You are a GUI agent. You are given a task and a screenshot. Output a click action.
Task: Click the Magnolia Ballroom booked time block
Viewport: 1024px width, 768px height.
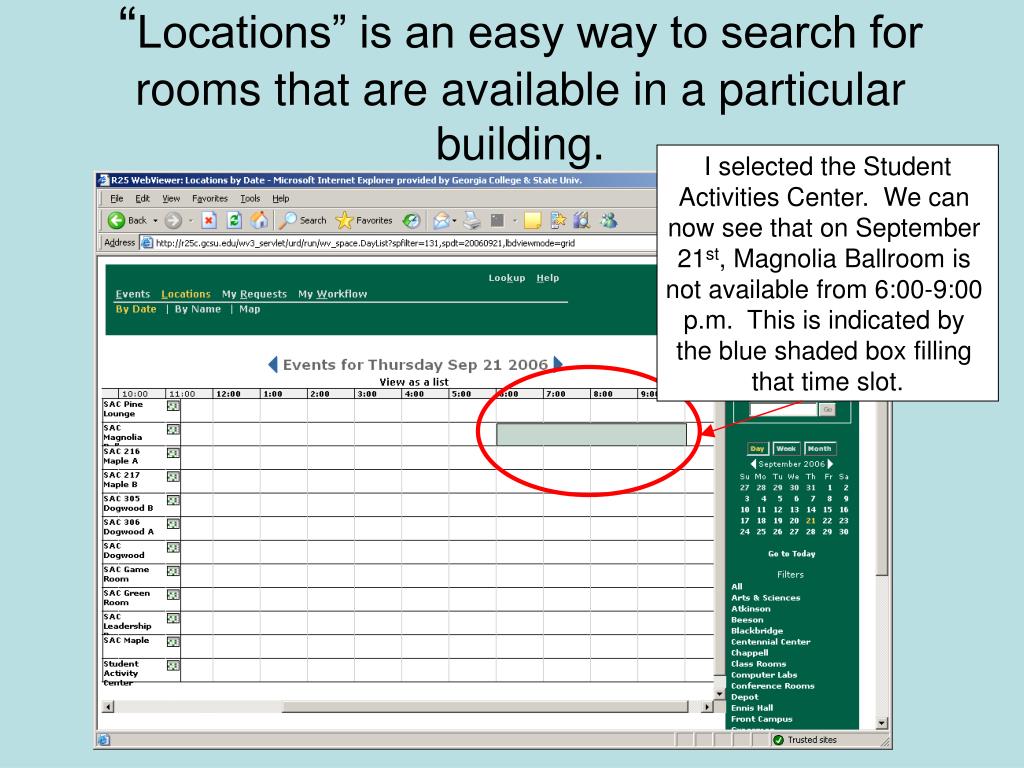(592, 434)
